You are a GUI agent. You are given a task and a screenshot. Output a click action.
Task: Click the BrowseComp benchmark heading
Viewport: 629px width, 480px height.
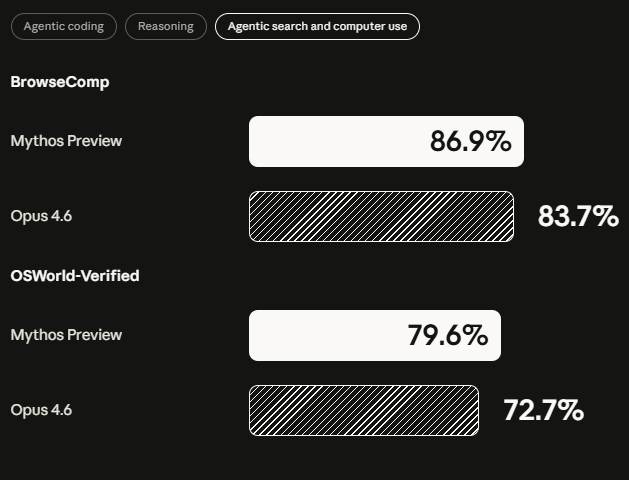60,82
